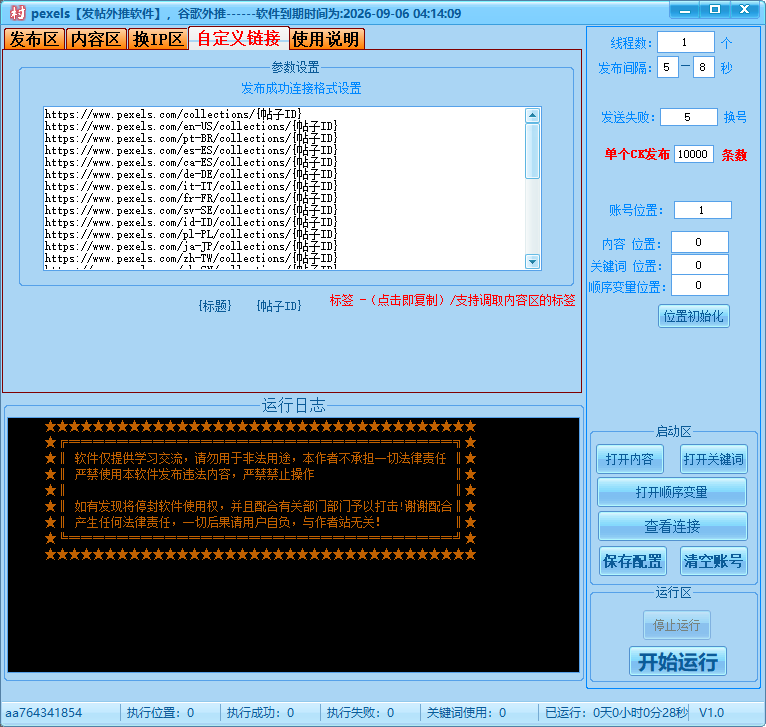The width and height of the screenshot is (766, 727).
Task: Click scroll up arrow in link list
Action: [x=532, y=115]
